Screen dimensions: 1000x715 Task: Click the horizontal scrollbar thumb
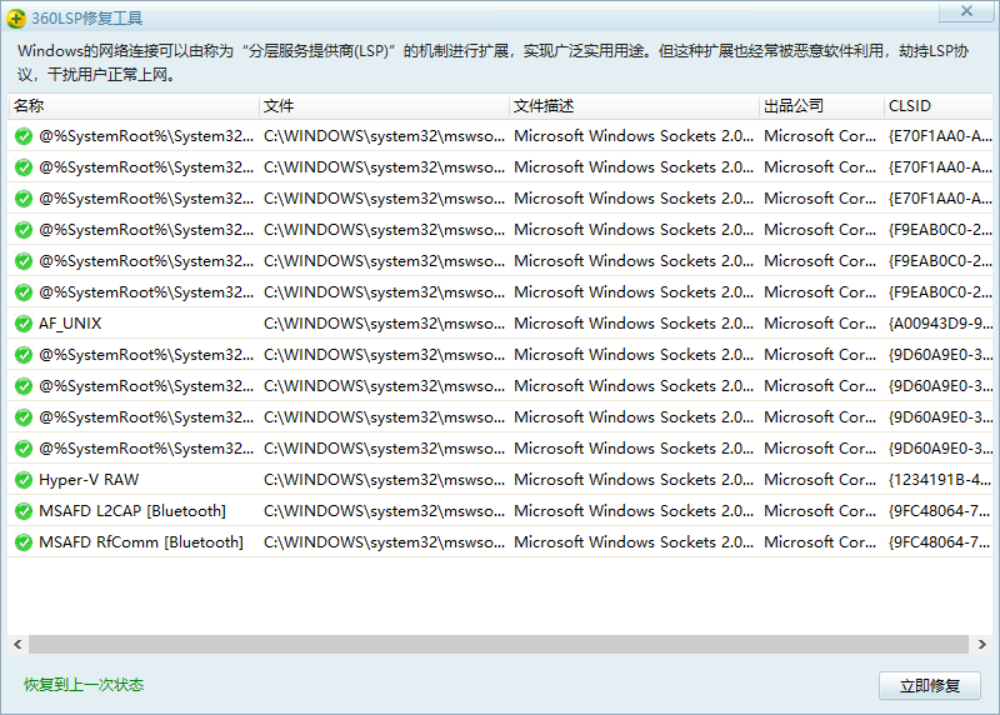coord(497,644)
